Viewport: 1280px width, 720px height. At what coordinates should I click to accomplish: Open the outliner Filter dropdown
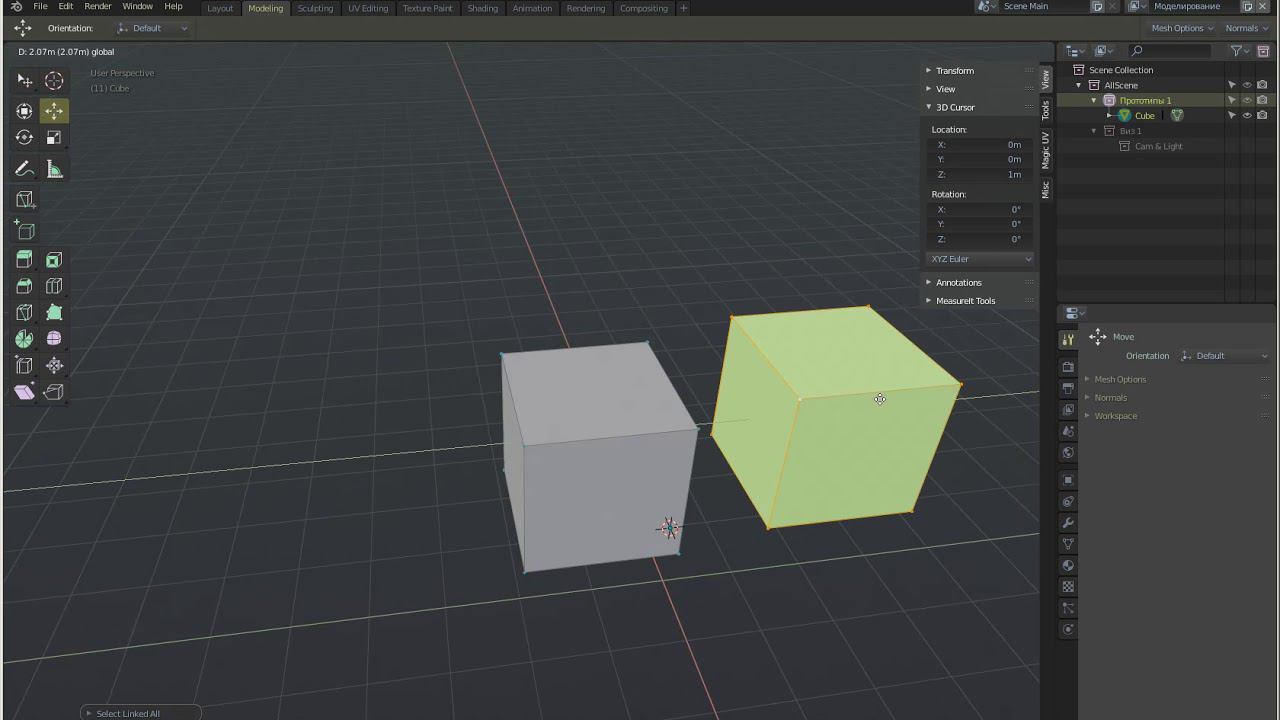point(1240,51)
